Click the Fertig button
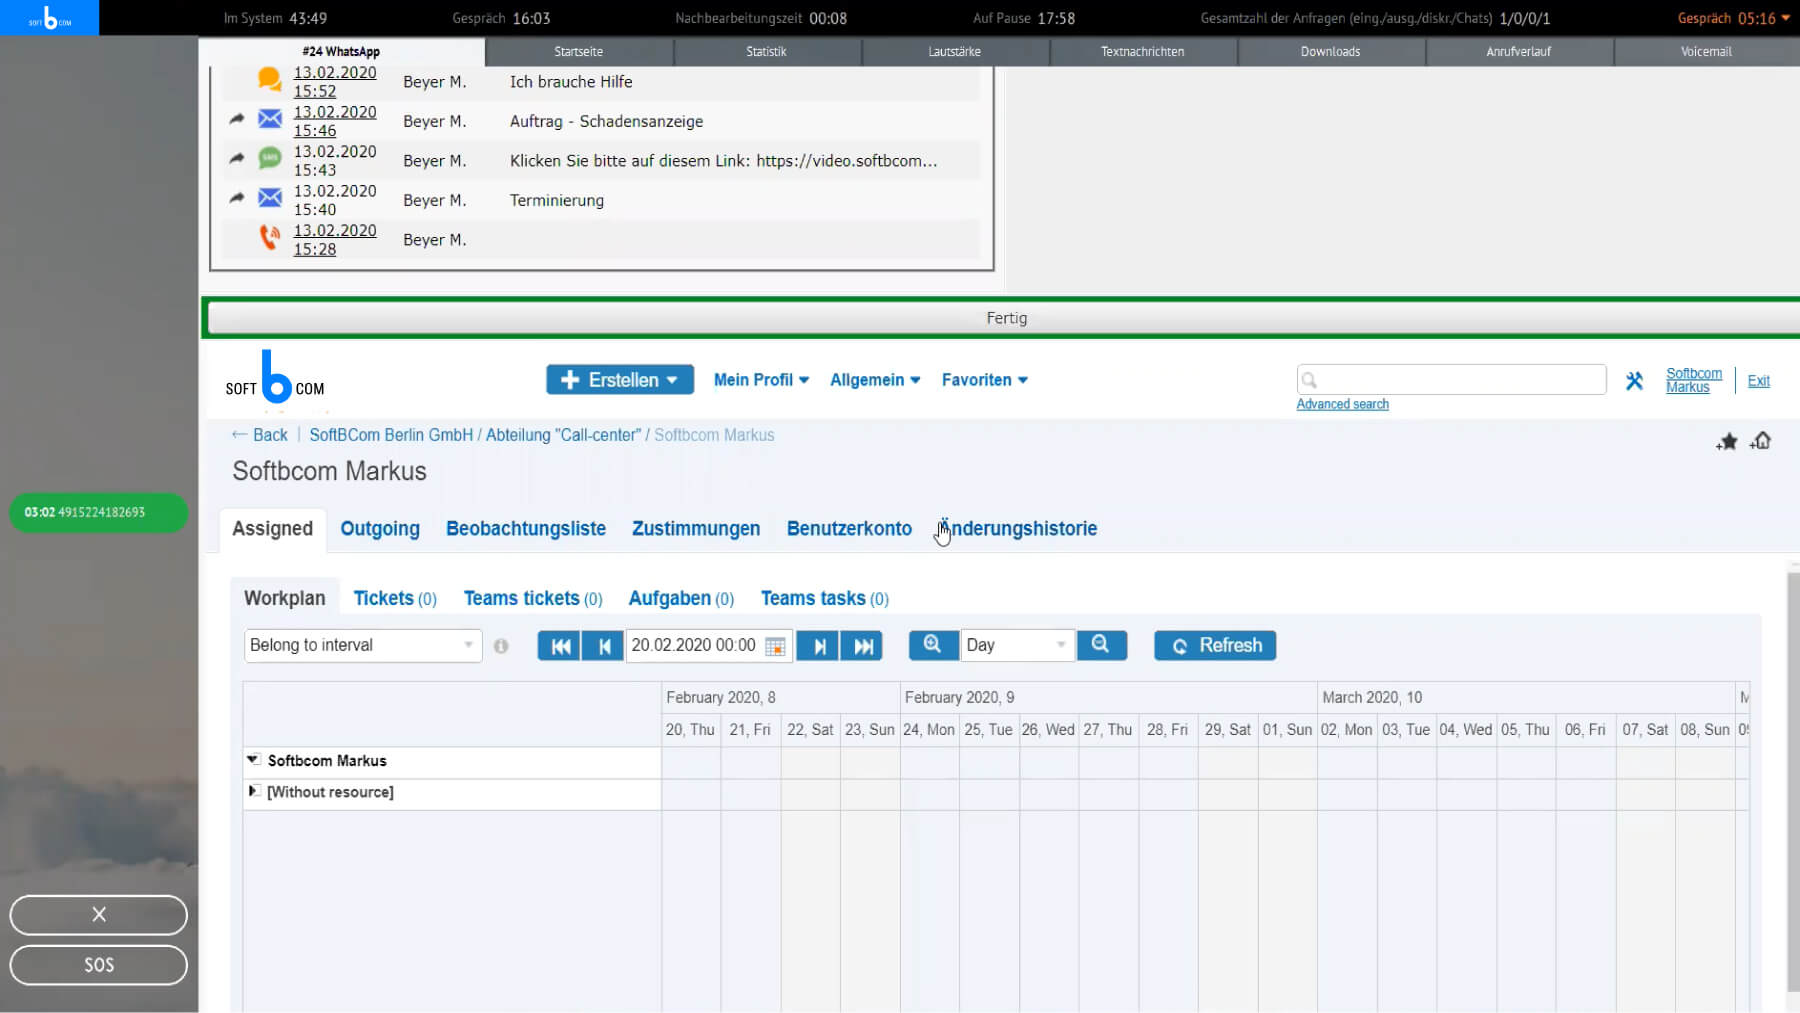1800x1013 pixels. tap(1003, 318)
